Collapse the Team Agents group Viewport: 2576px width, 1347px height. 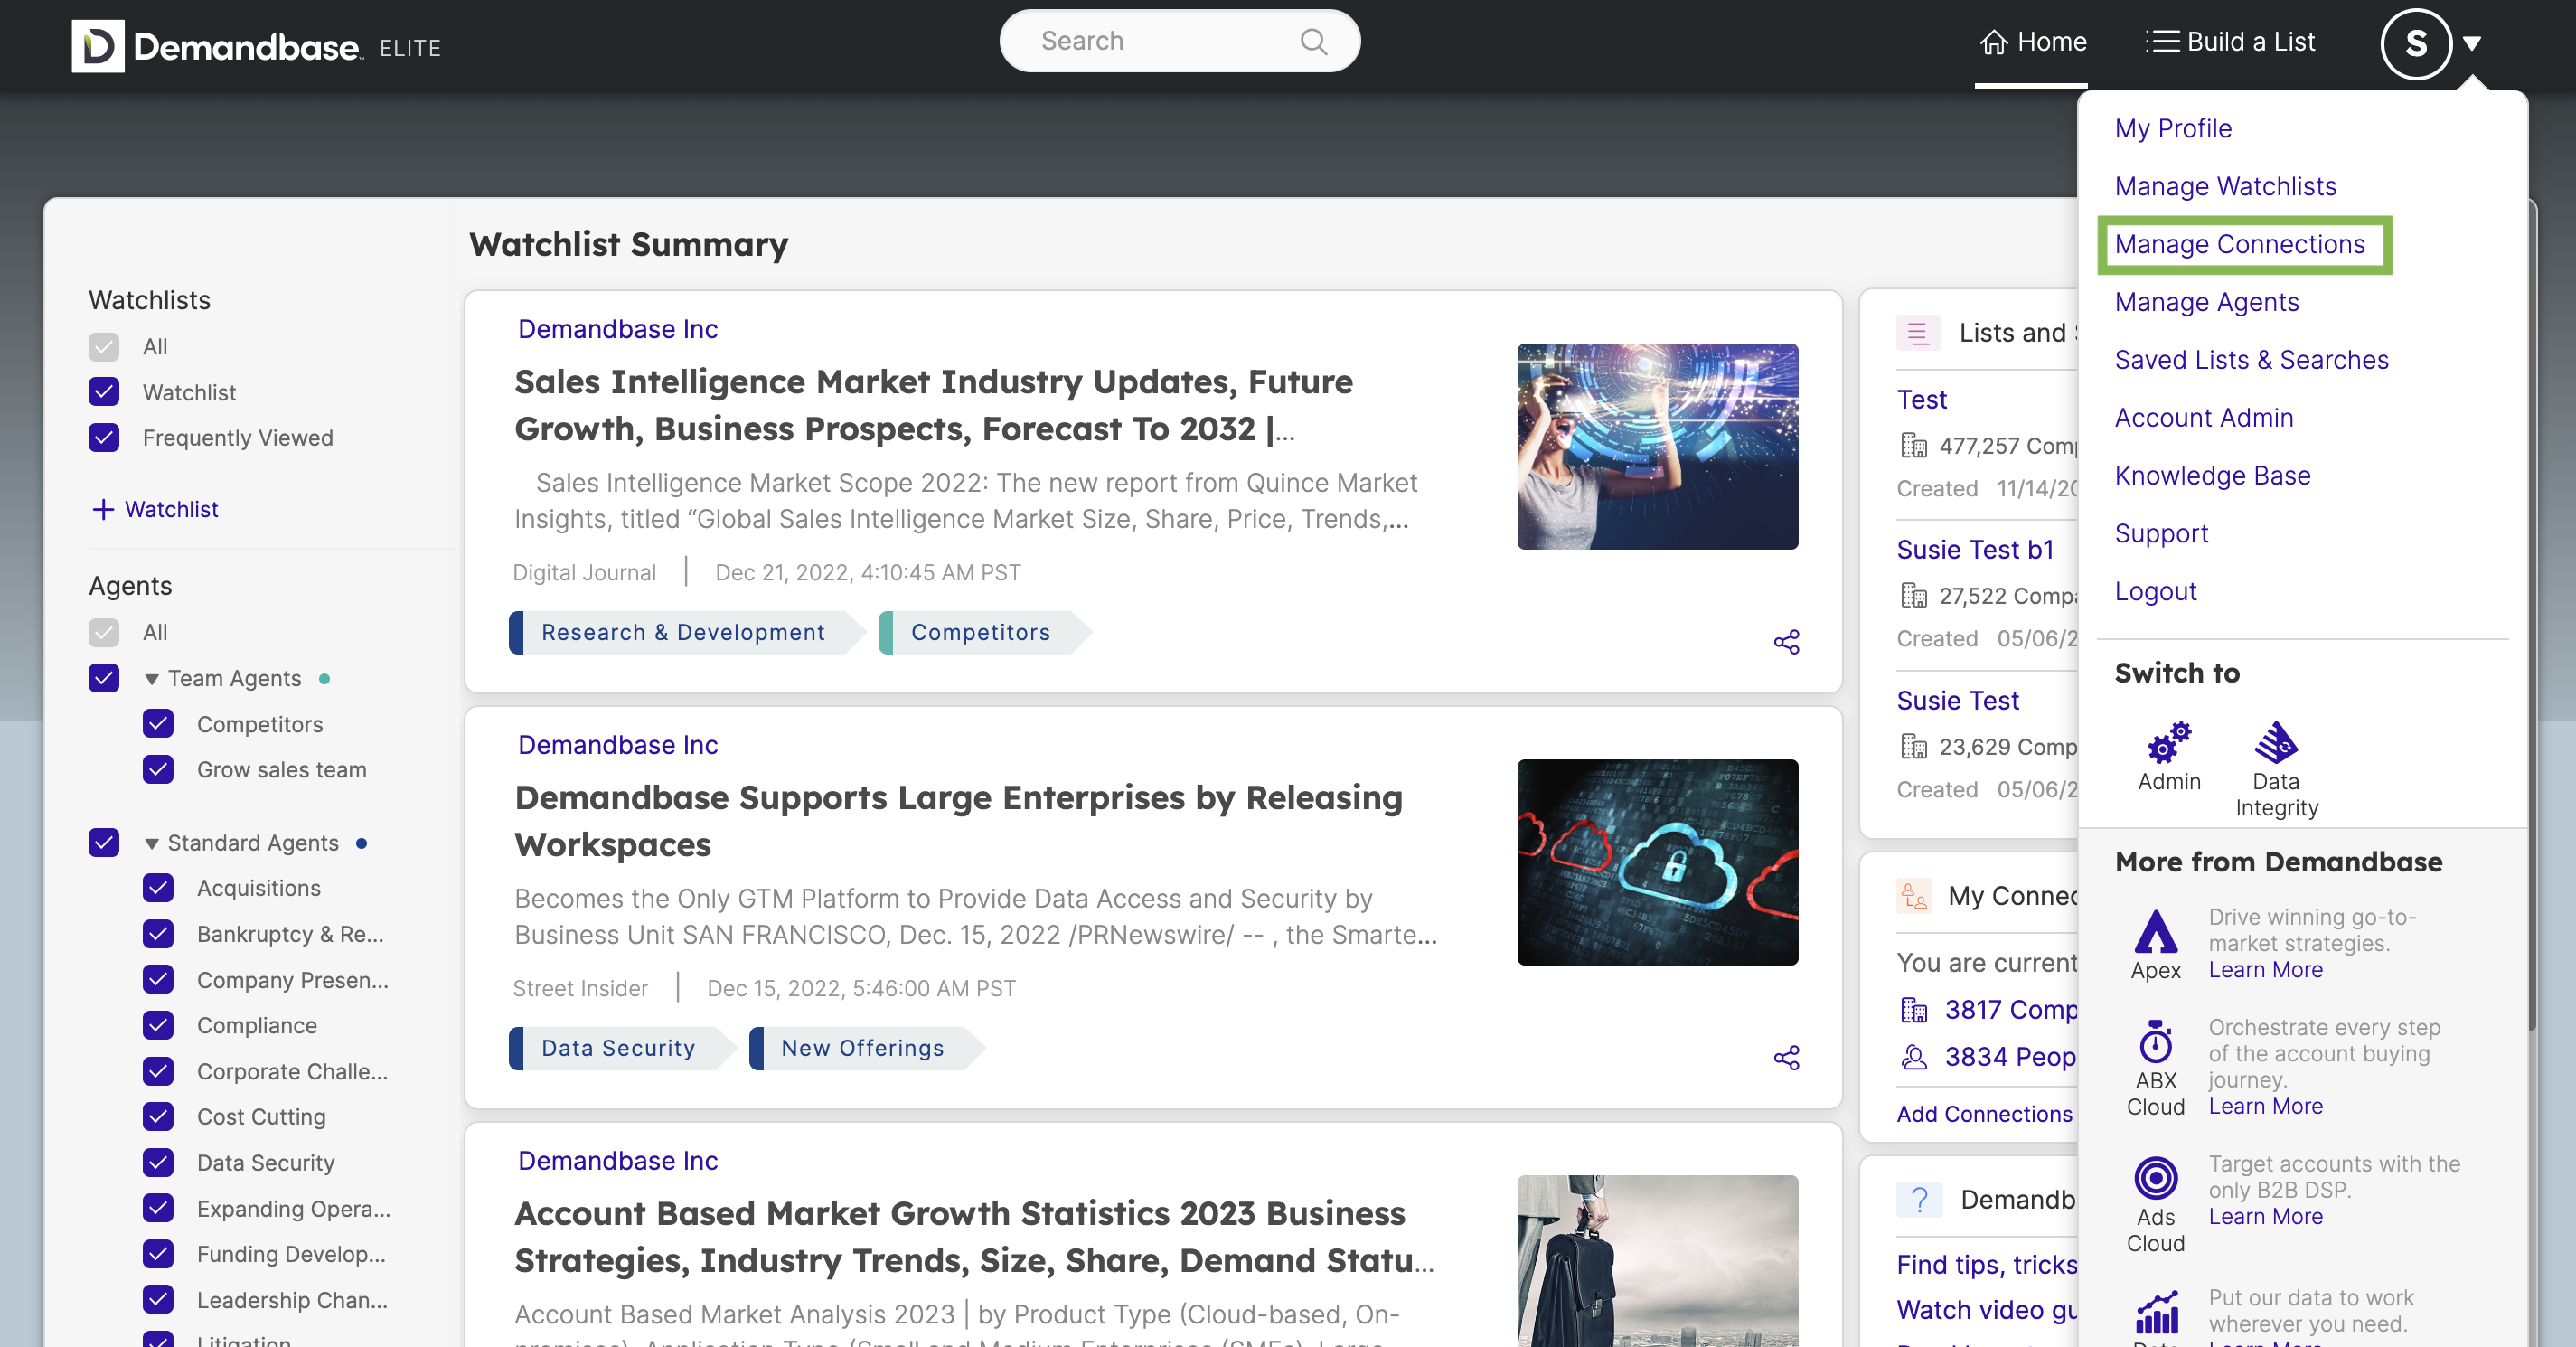(152, 679)
